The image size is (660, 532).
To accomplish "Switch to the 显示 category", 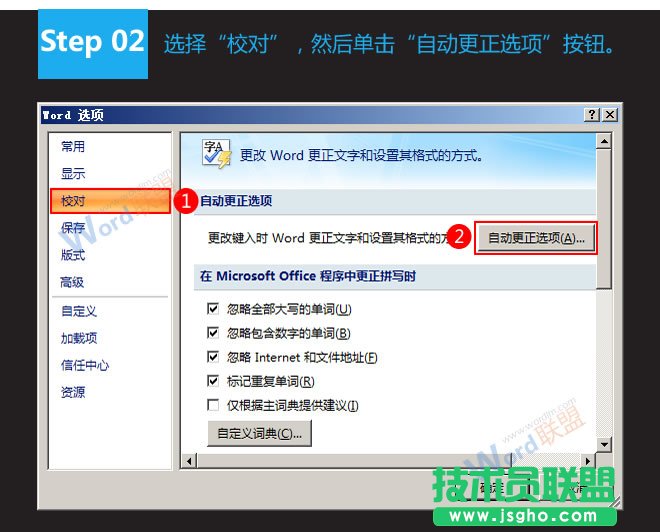I will (x=73, y=173).
